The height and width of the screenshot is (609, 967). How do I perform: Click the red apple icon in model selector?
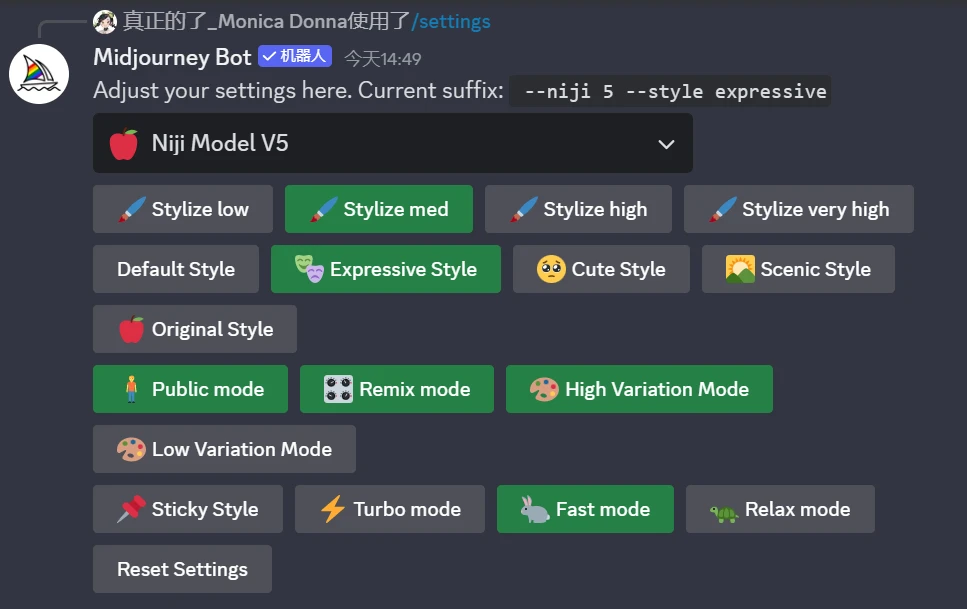click(x=123, y=144)
